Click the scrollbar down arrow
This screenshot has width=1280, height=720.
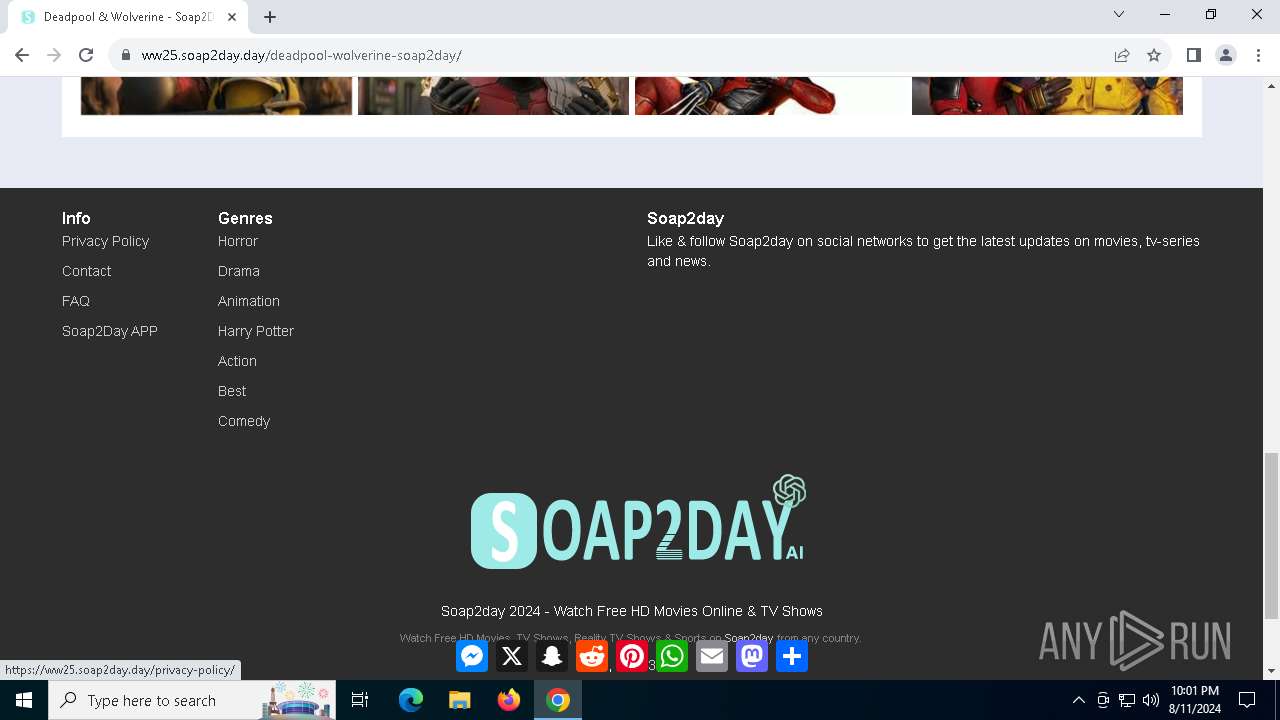(x=1271, y=671)
